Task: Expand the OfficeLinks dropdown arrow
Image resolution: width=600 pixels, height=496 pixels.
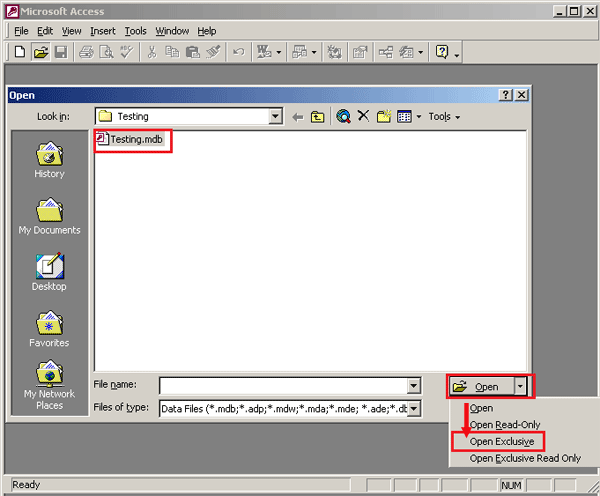Action: [x=279, y=52]
